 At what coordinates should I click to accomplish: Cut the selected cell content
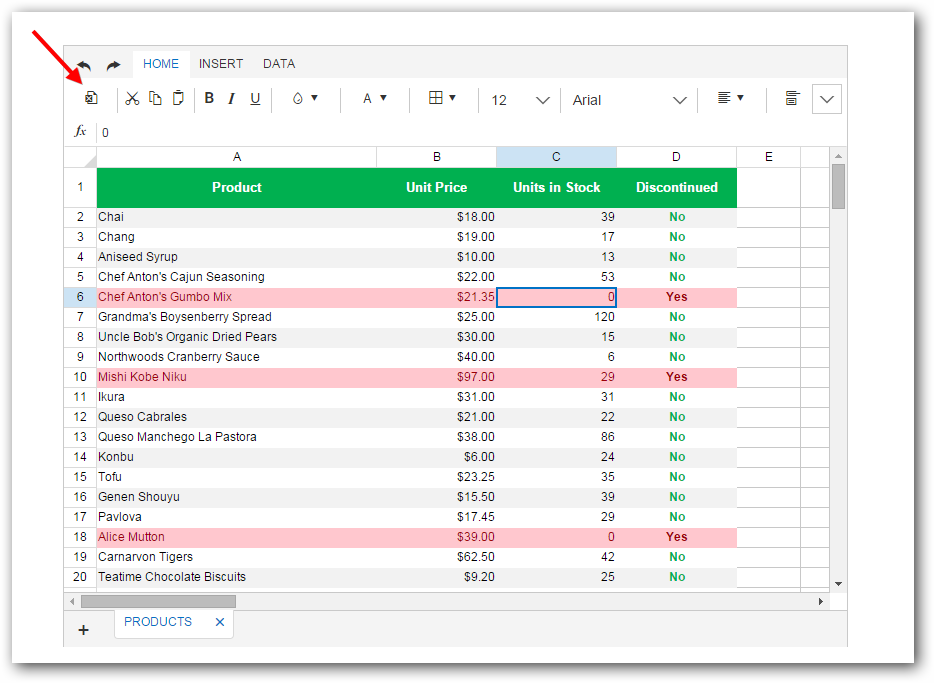click(x=132, y=98)
